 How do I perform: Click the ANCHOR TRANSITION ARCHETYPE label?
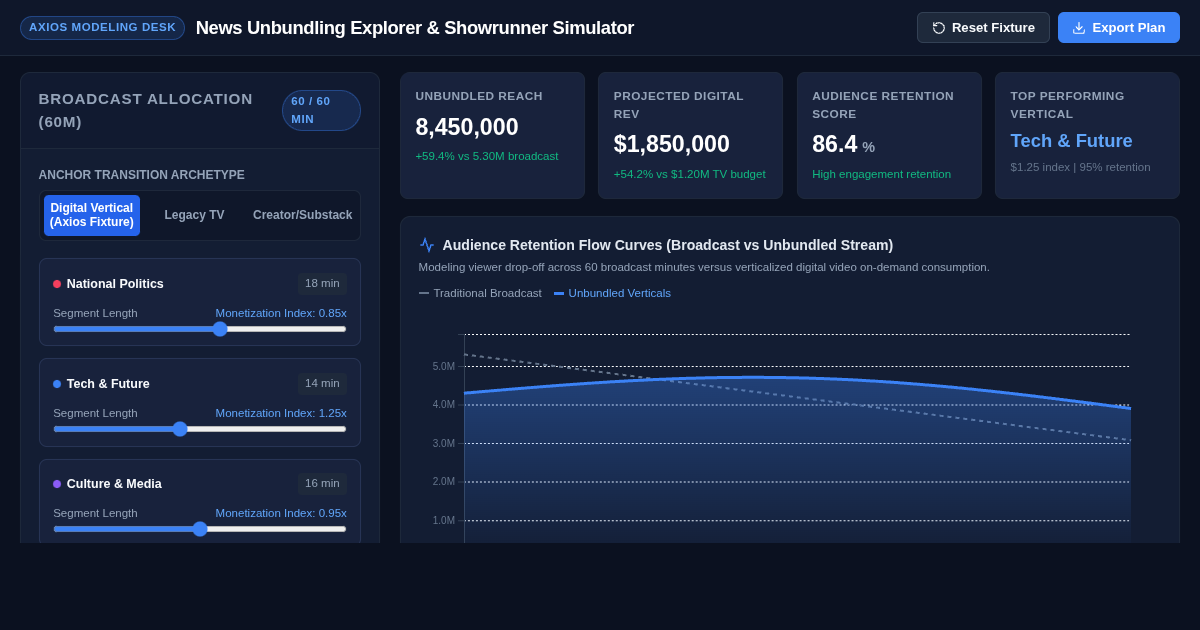pyautogui.click(x=142, y=175)
